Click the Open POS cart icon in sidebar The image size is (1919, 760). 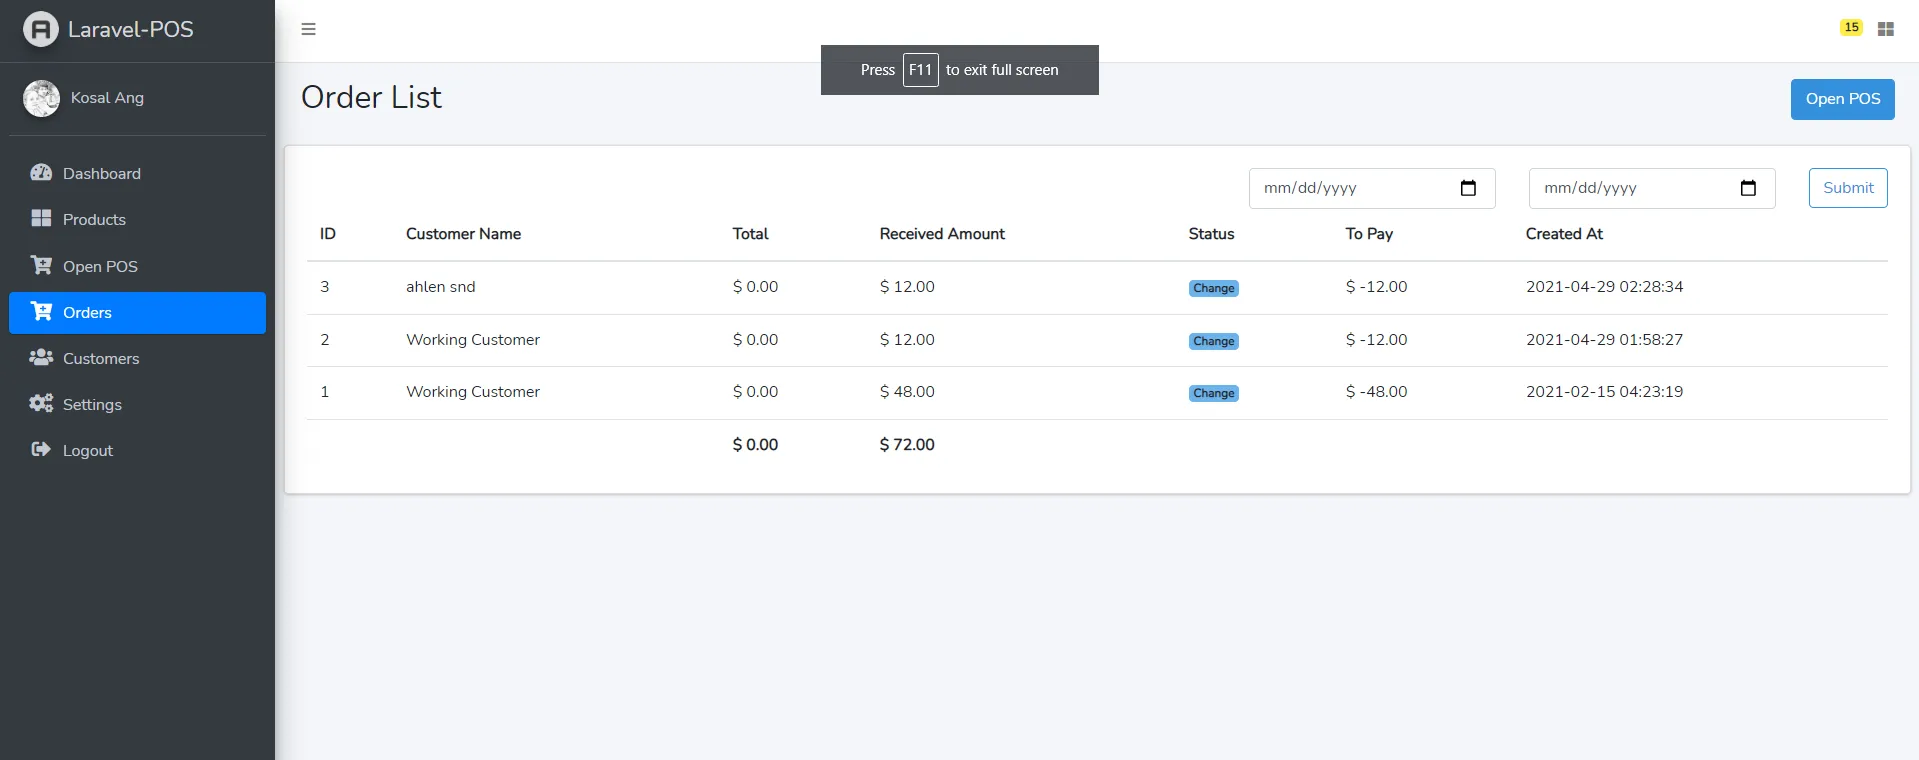pos(41,265)
